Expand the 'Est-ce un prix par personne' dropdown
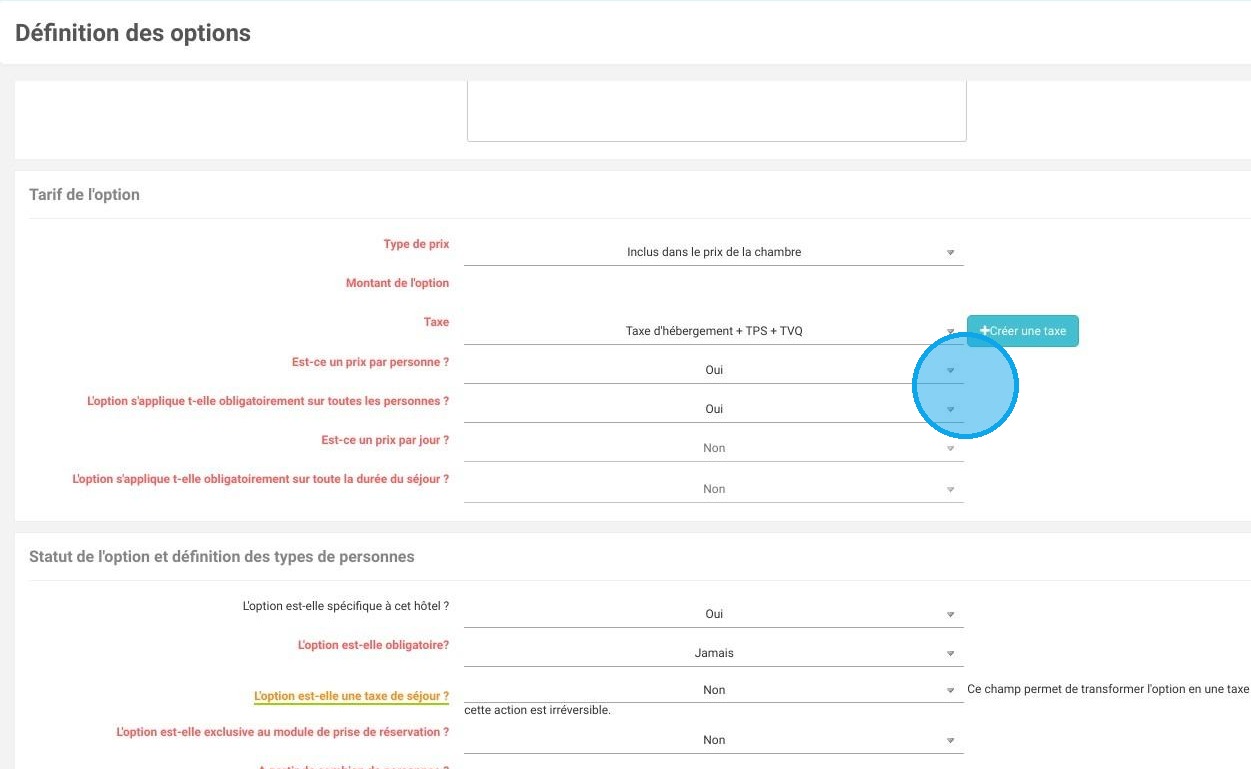This screenshot has width=1251, height=769. [x=713, y=370]
